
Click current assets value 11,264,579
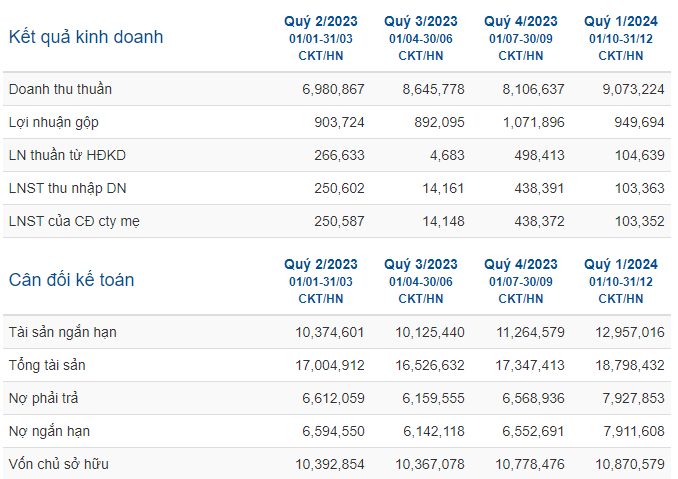click(530, 332)
